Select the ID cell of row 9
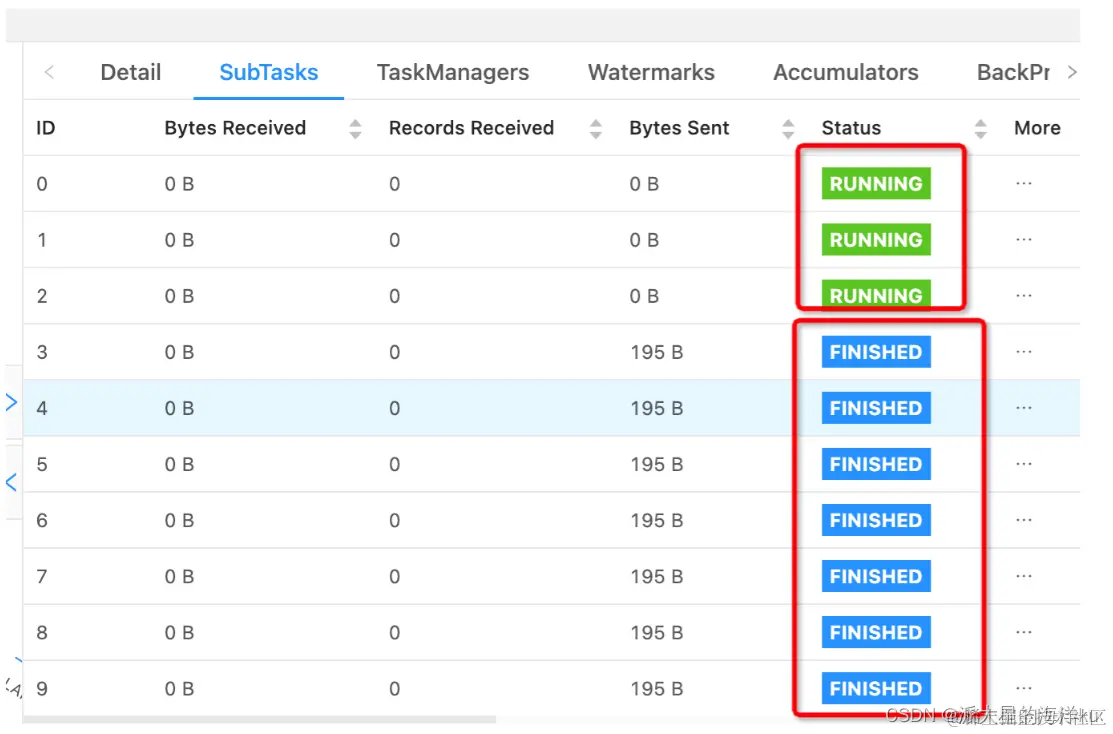The image size is (1113, 734). point(42,689)
